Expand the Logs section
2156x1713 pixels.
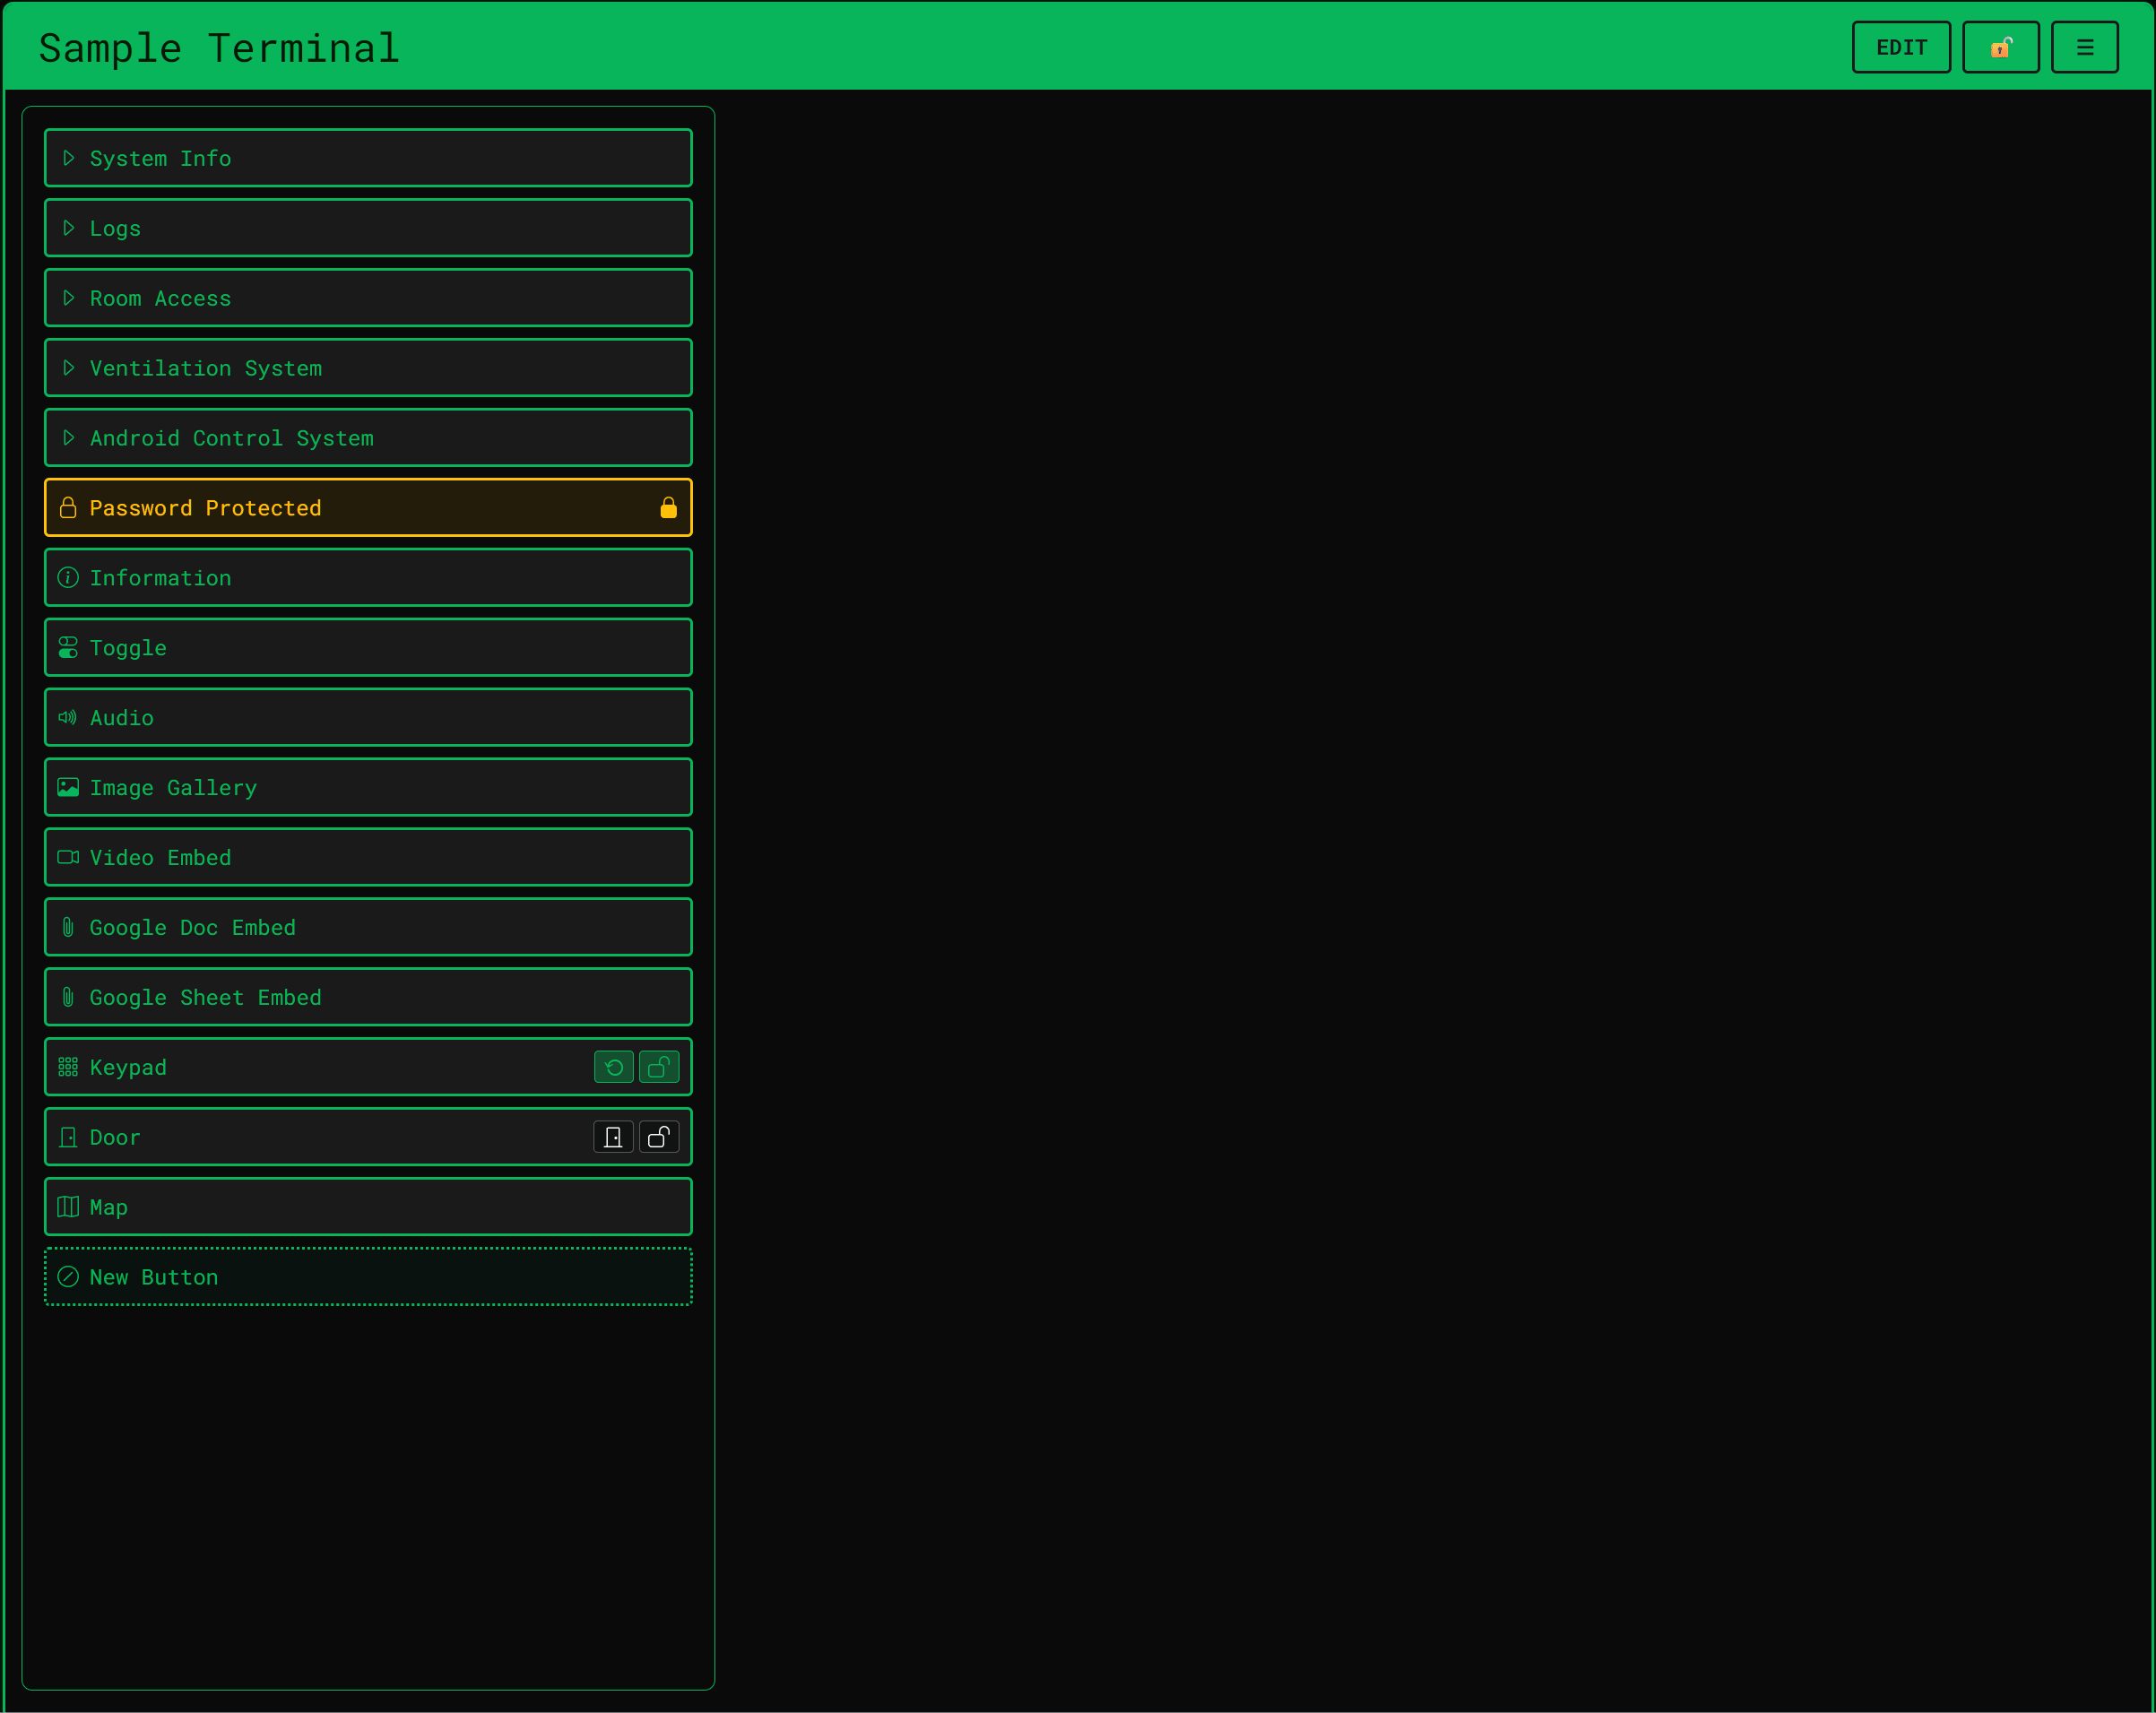pos(367,228)
